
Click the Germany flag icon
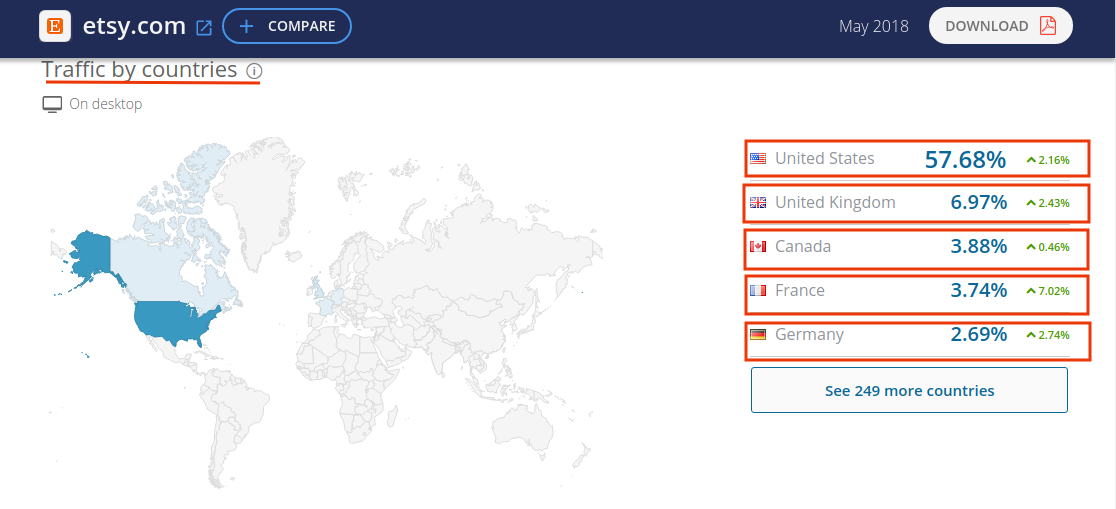point(758,335)
